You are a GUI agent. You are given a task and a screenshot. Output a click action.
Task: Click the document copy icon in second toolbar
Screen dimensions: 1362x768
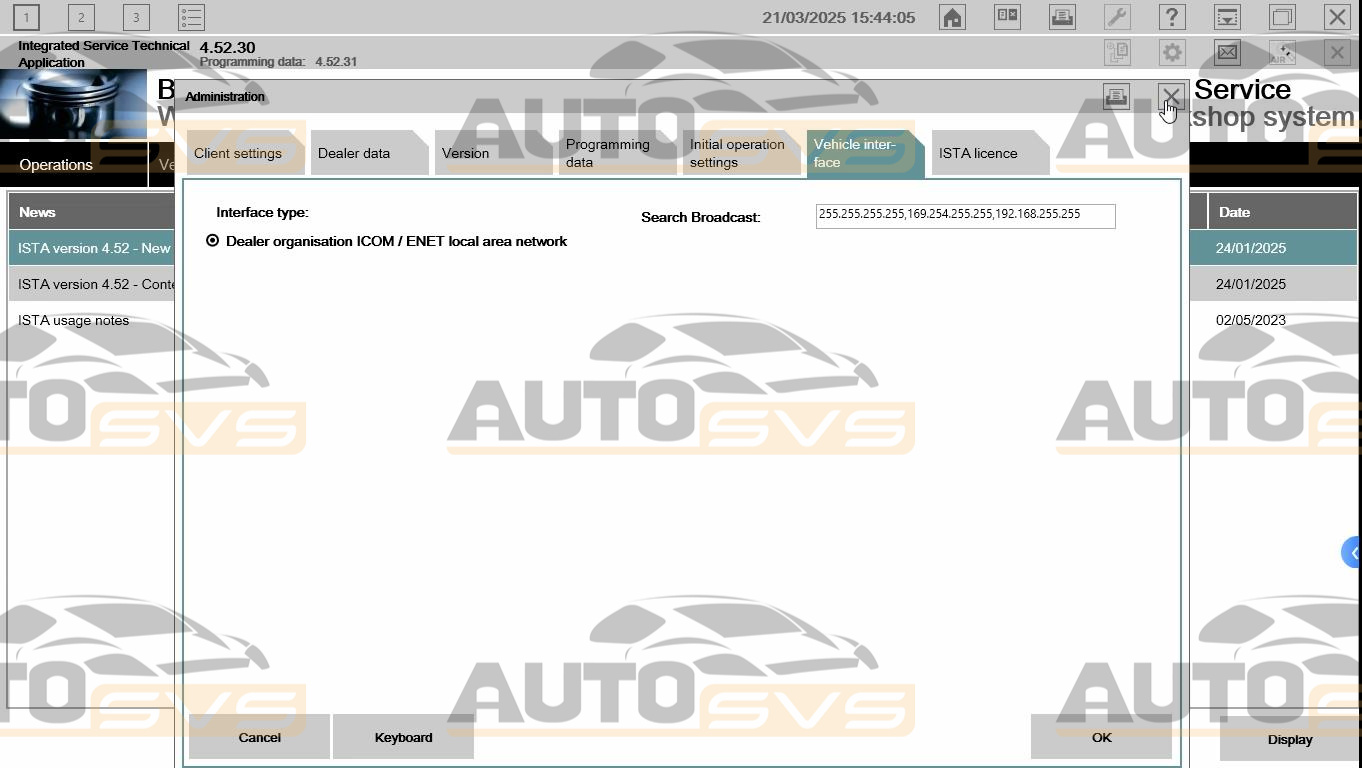pos(1117,52)
